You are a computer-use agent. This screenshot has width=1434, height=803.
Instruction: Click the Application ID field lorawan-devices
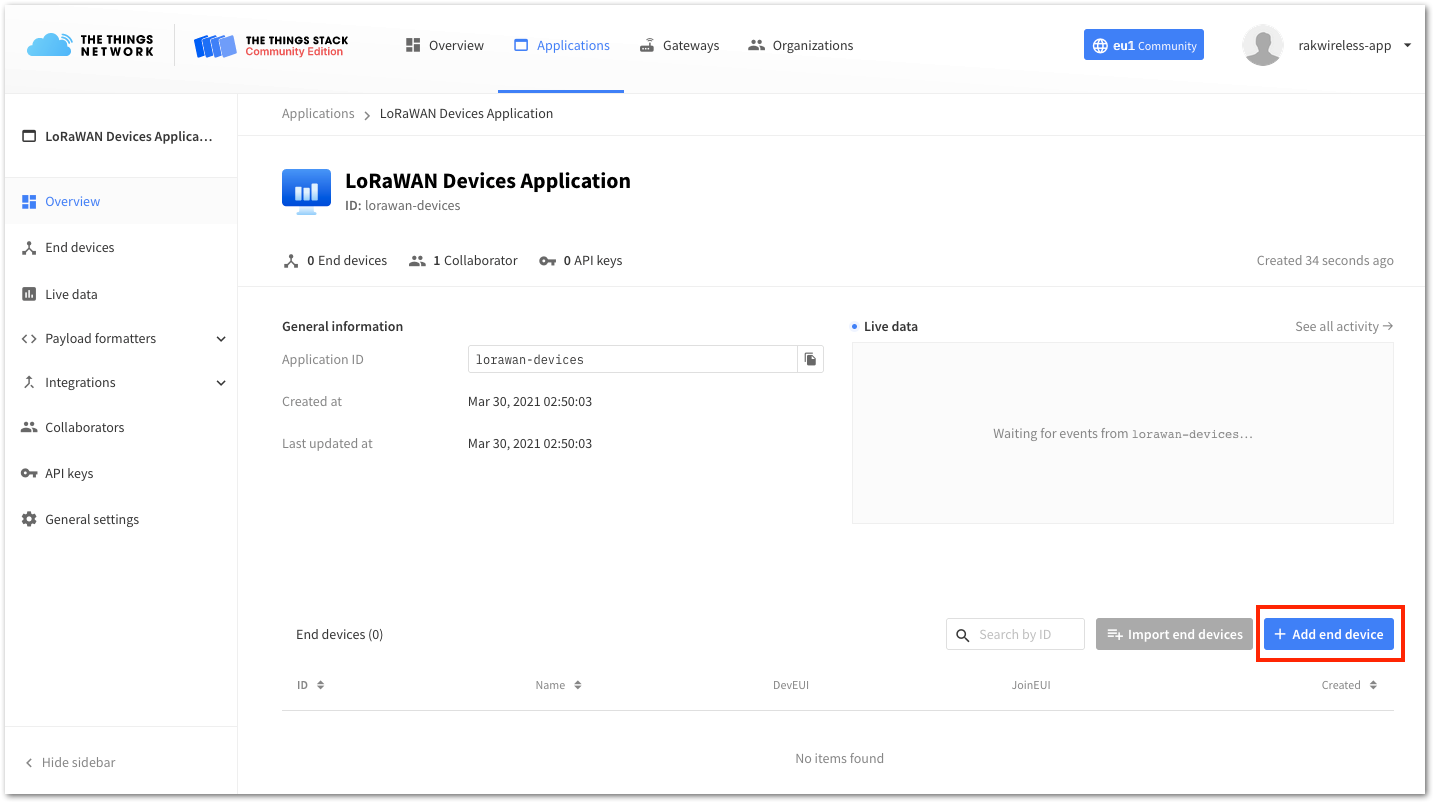632,359
